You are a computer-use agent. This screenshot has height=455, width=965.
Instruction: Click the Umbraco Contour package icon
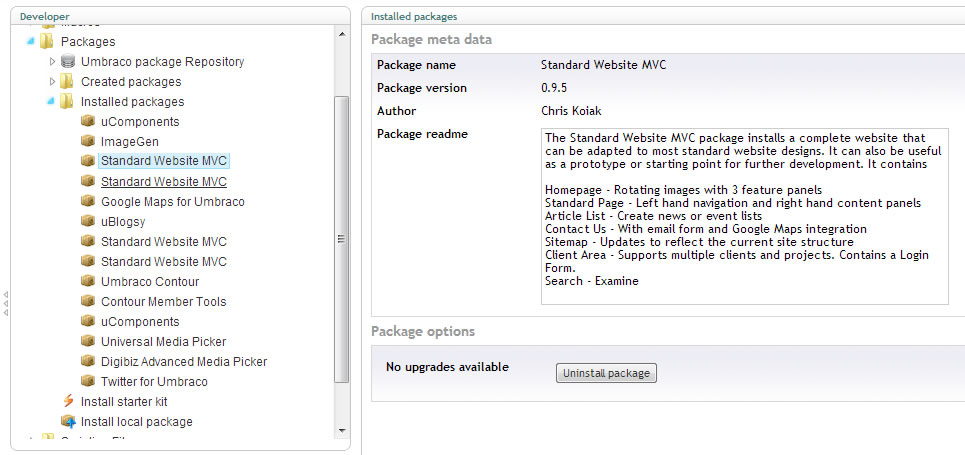pyautogui.click(x=88, y=282)
